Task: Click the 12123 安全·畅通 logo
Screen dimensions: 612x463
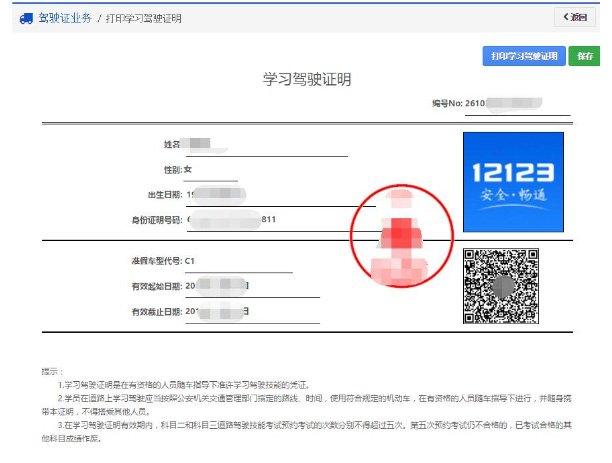Action: tap(513, 182)
